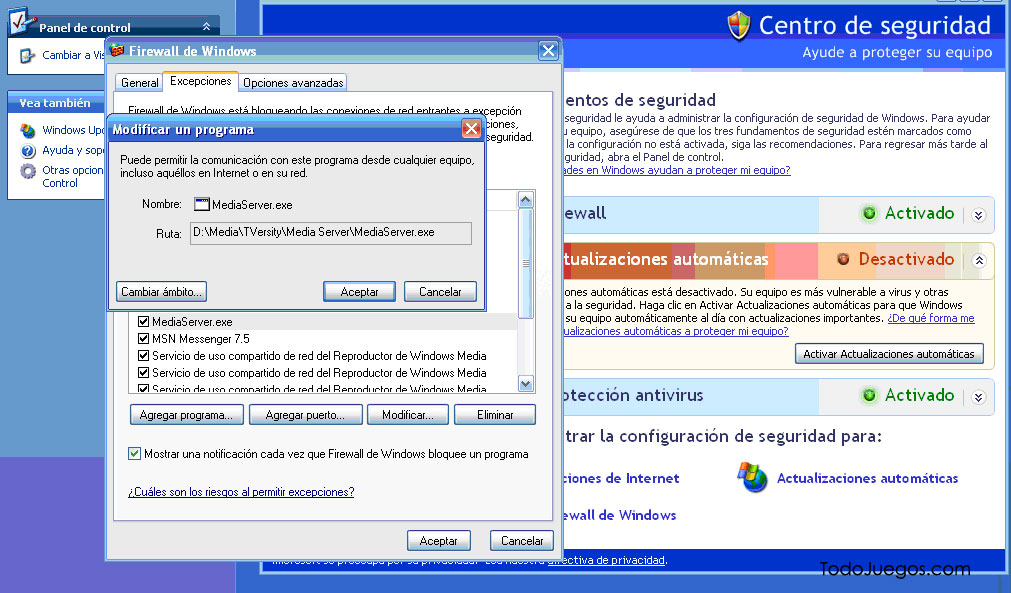Close the Modificar un programa dialog
Screen dimensions: 1011x593
(x=471, y=129)
